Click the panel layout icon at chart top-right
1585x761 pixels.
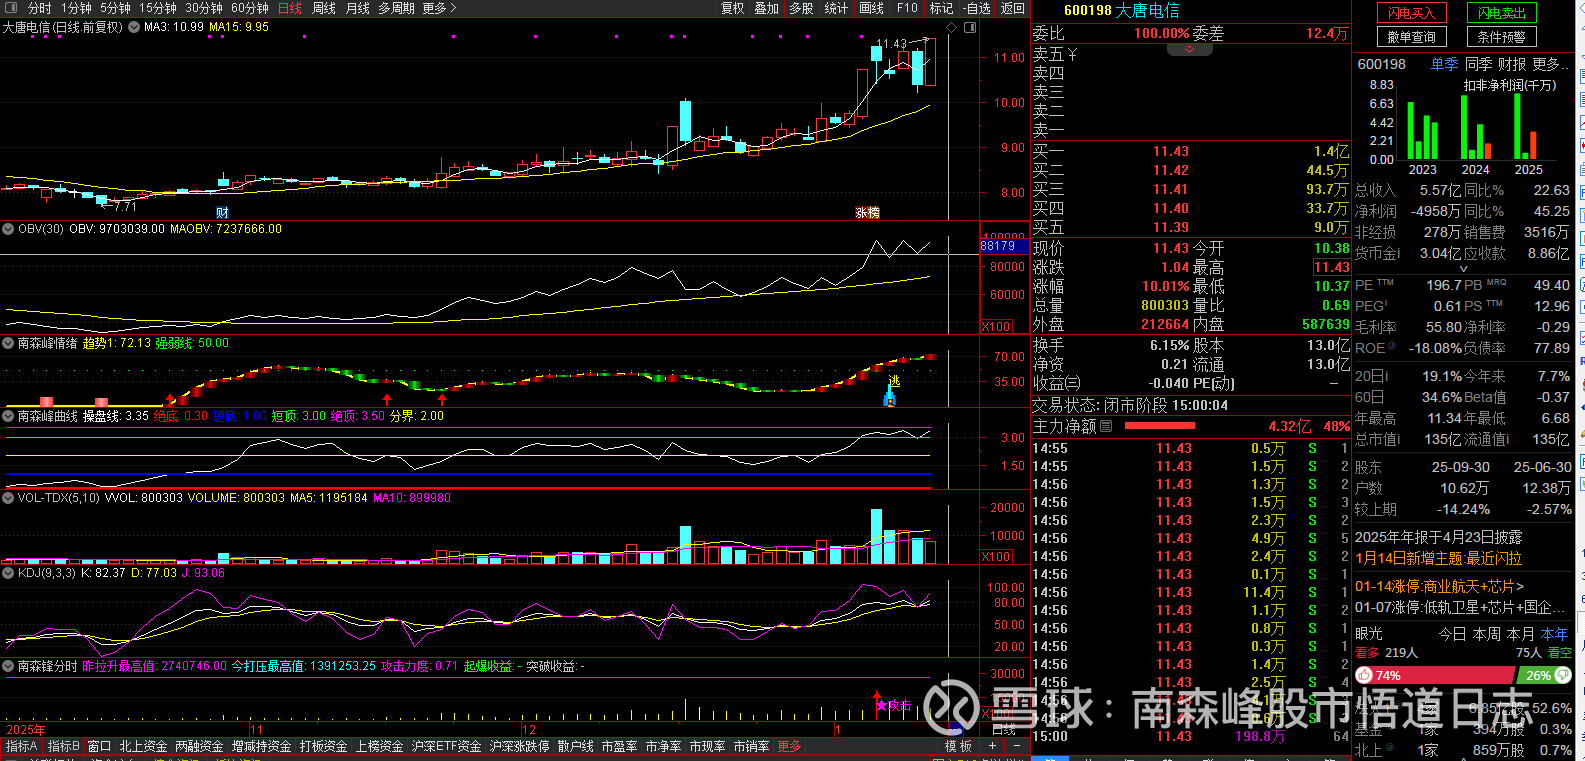tap(970, 27)
